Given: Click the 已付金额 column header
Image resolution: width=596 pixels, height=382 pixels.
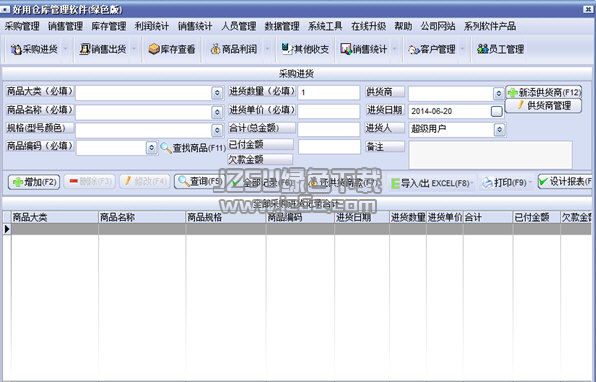Looking at the screenshot, I should click(537, 217).
